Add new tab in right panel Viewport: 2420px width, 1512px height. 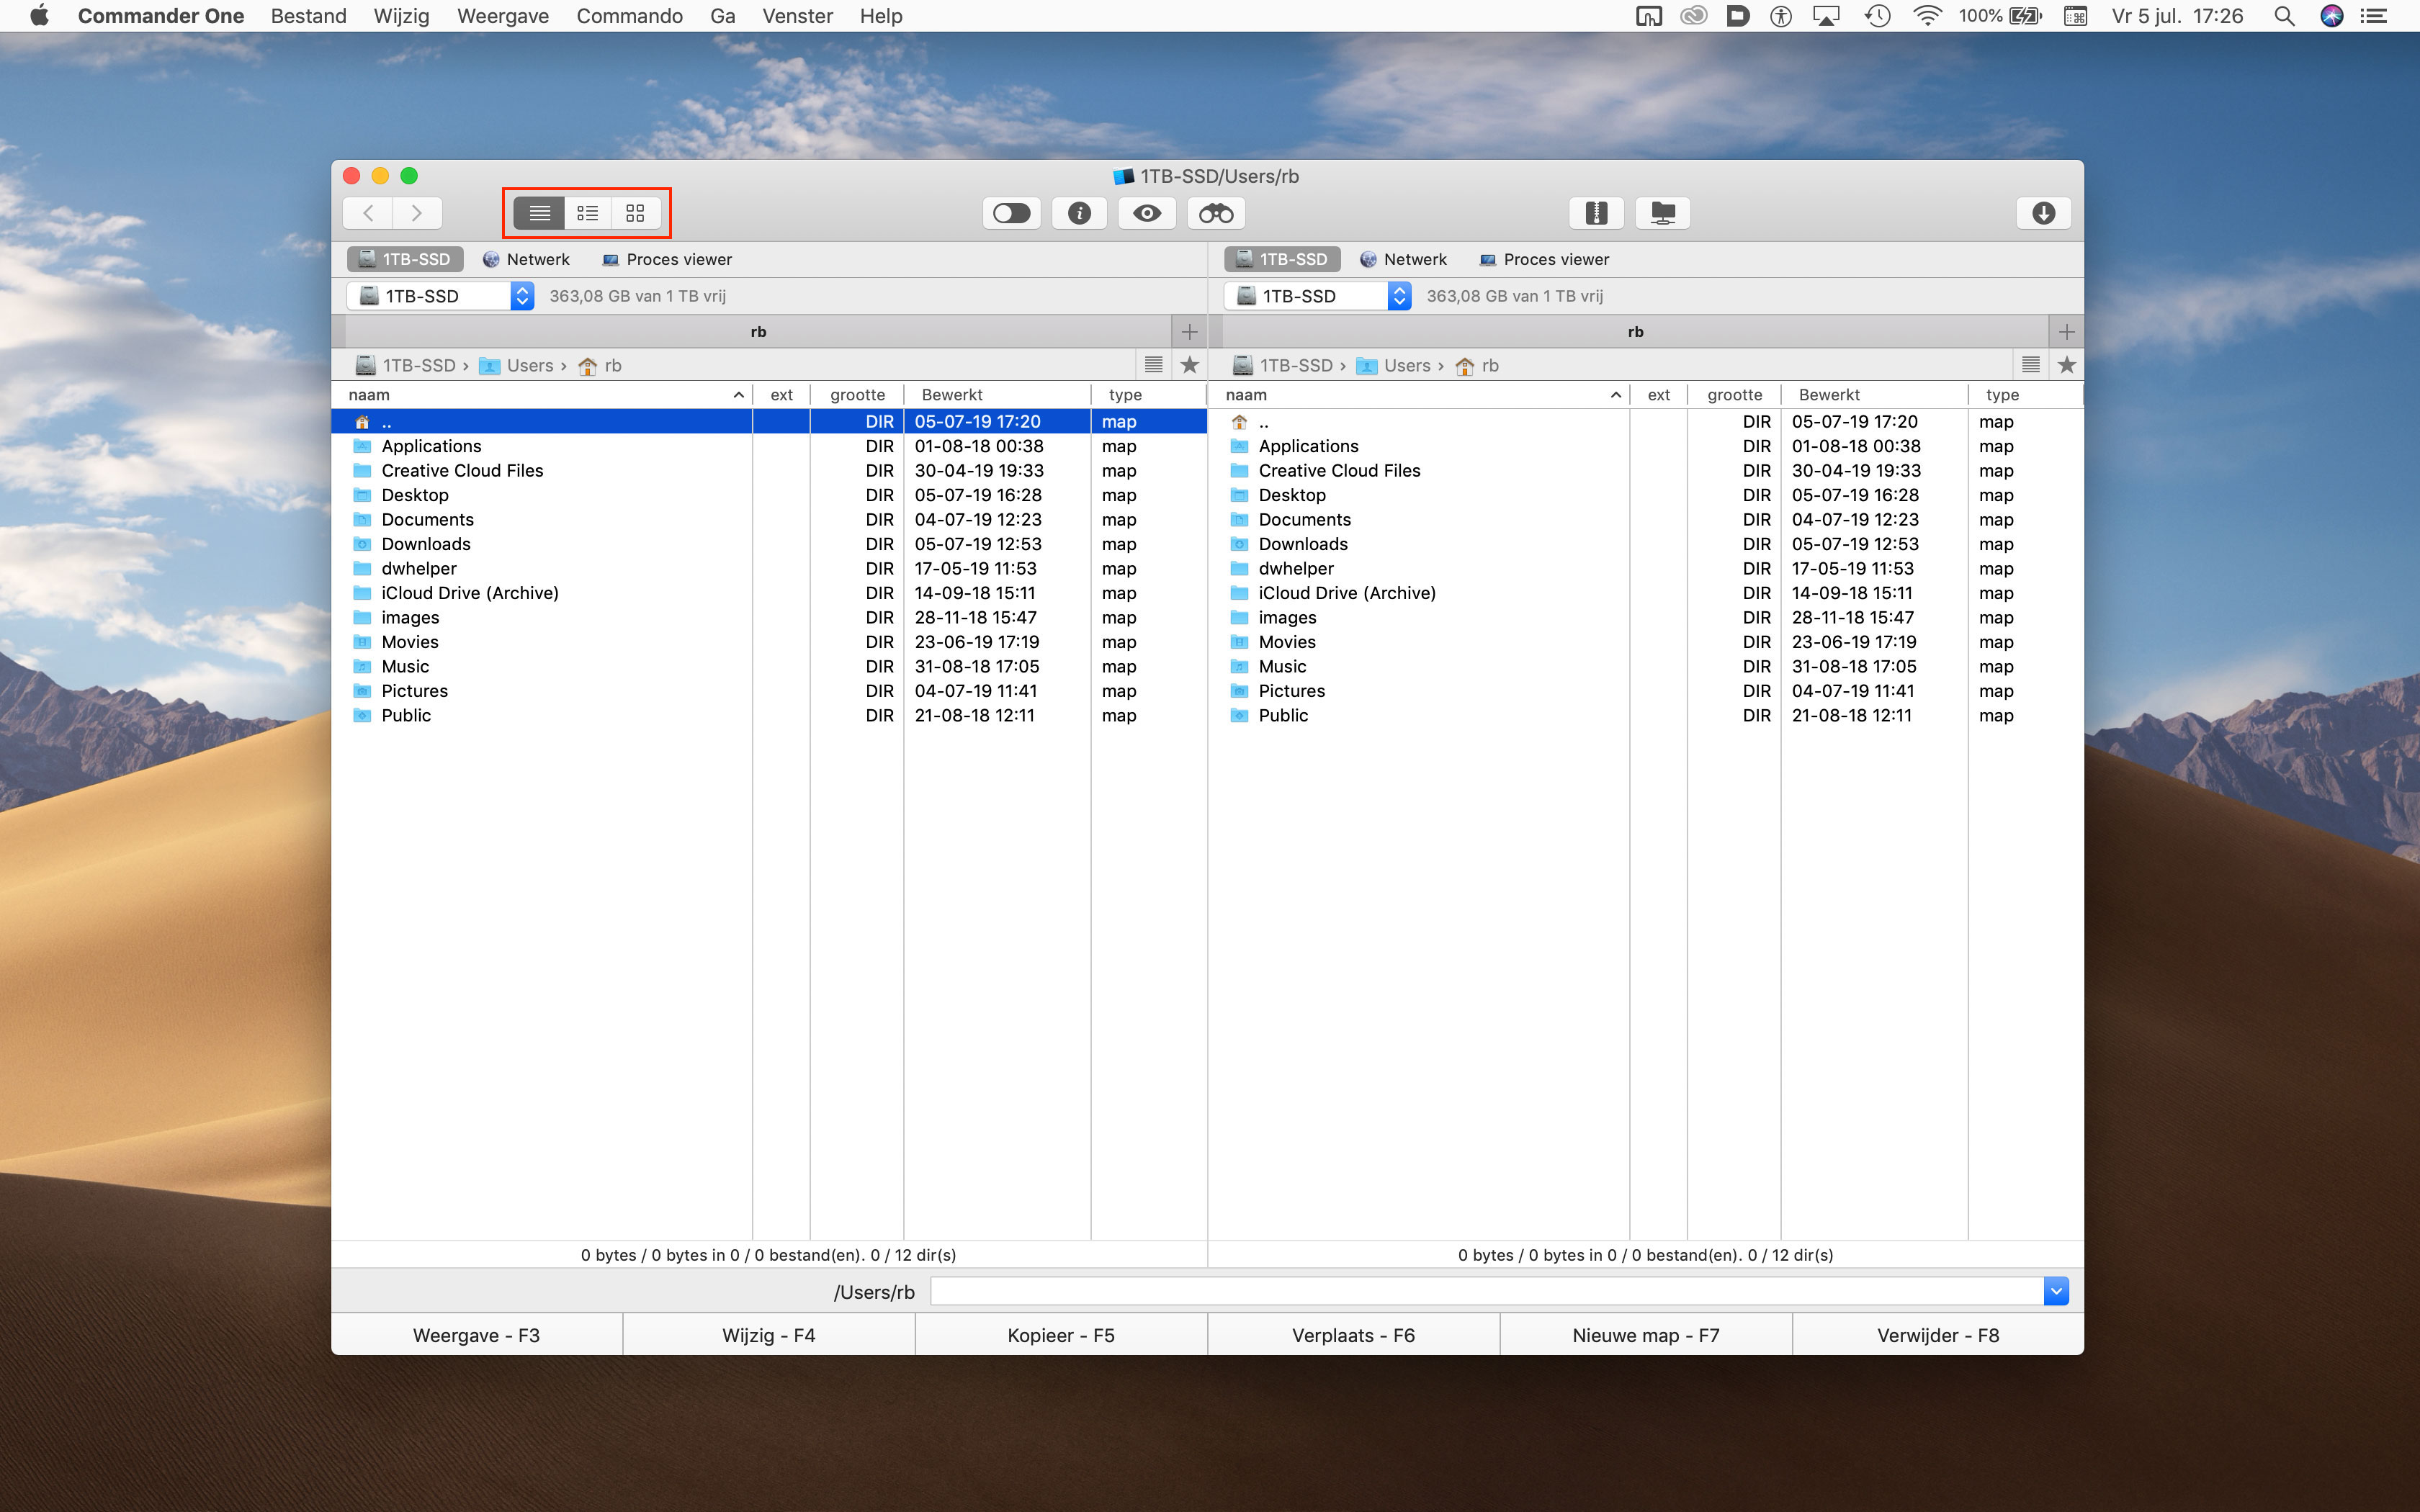tap(2066, 332)
